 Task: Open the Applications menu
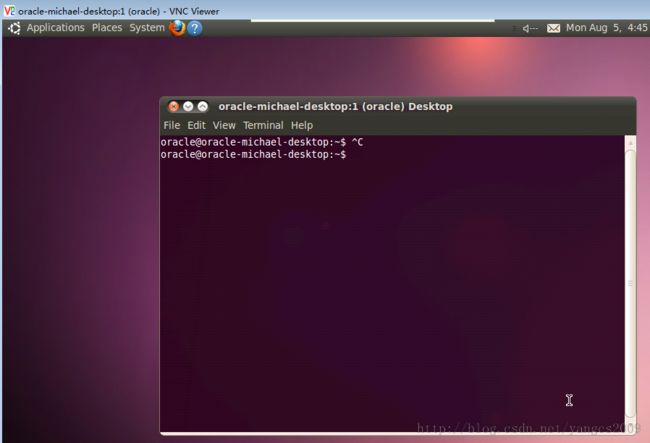point(56,28)
